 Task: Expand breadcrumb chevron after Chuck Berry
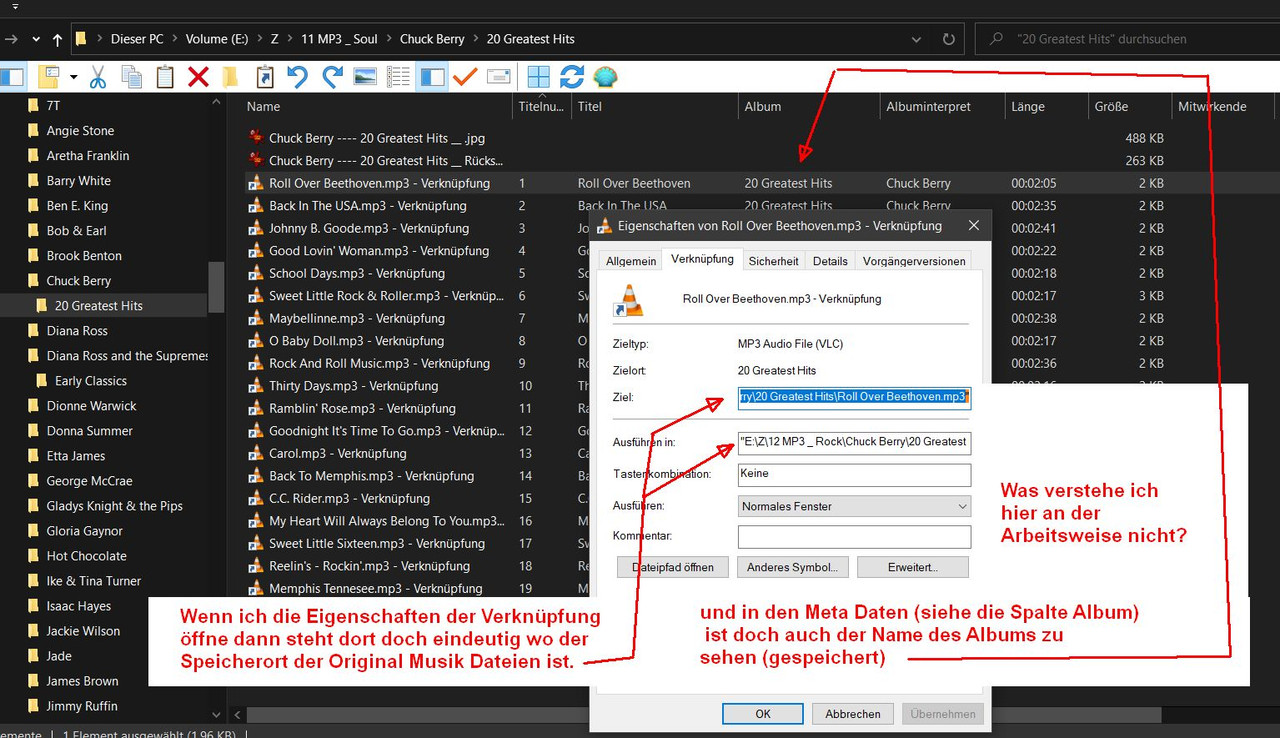(475, 39)
